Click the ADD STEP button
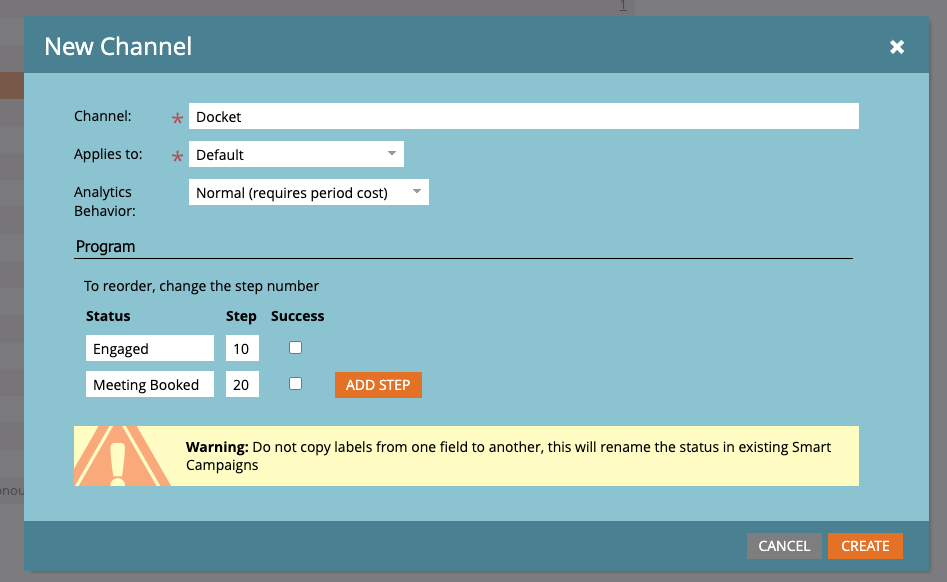 click(378, 385)
